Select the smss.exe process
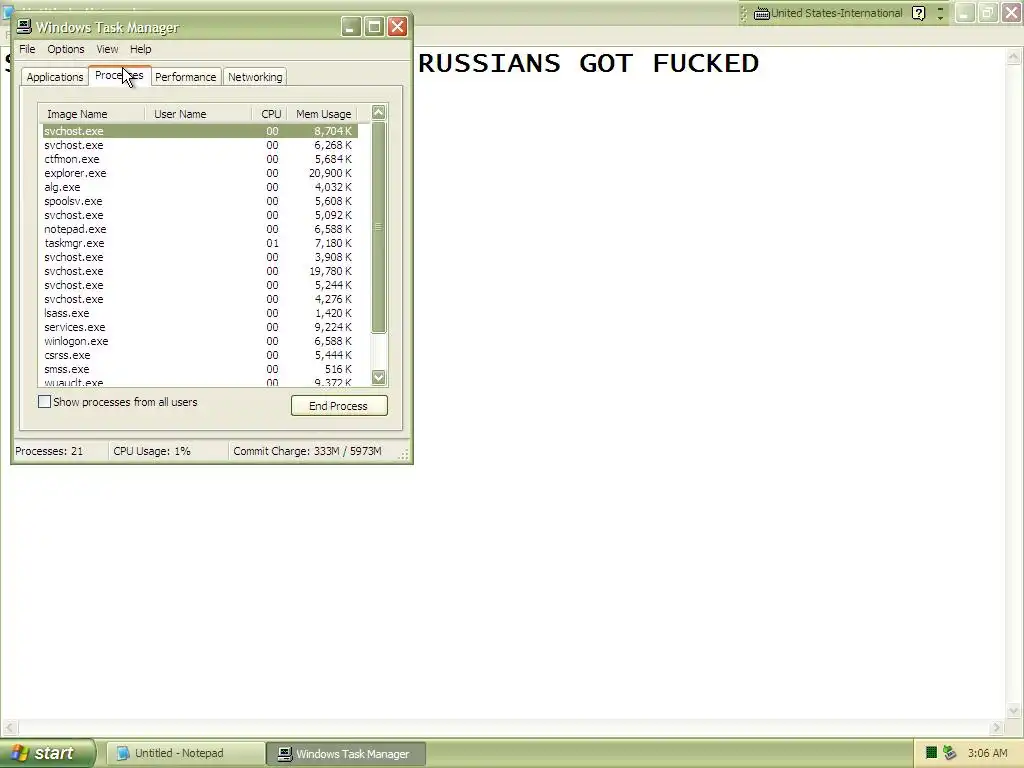 tap(200, 370)
